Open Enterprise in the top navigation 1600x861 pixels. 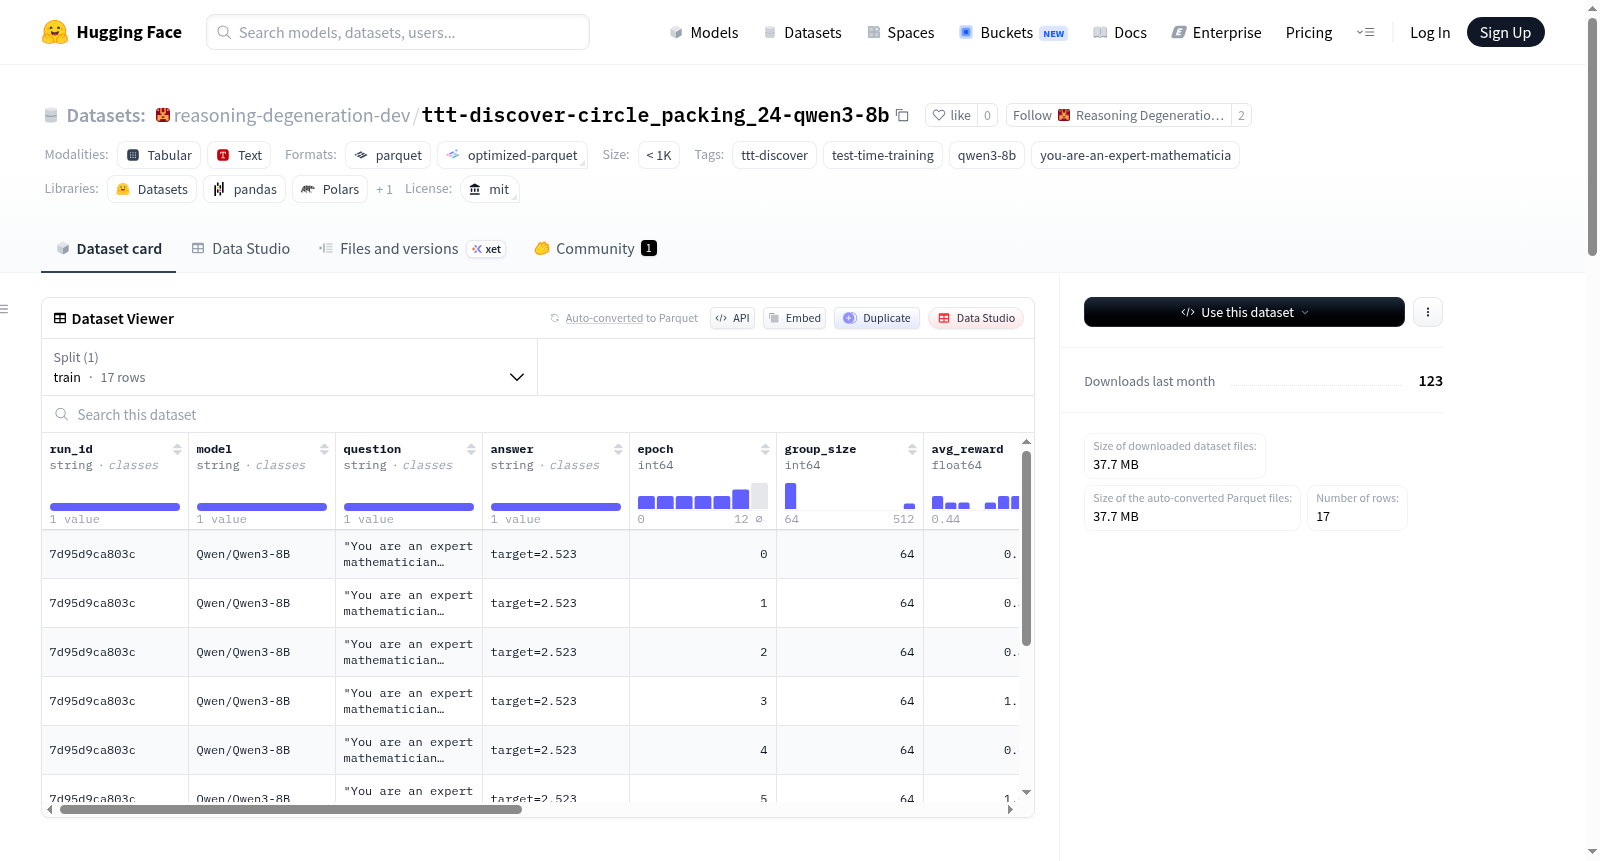point(1216,32)
